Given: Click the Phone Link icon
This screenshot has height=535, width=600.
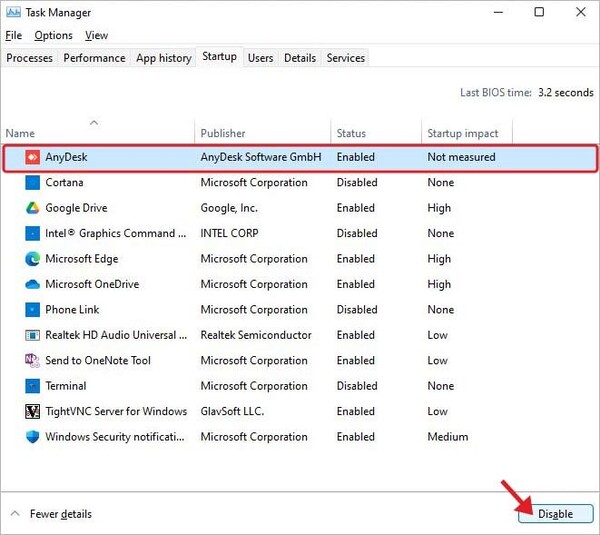Looking at the screenshot, I should (x=33, y=310).
